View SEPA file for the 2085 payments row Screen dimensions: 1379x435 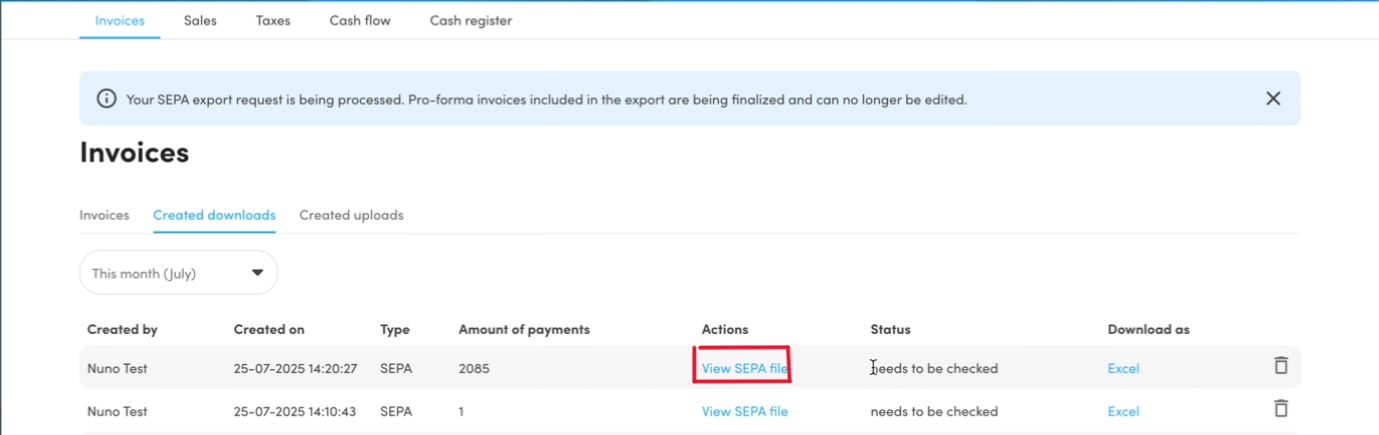745,369
